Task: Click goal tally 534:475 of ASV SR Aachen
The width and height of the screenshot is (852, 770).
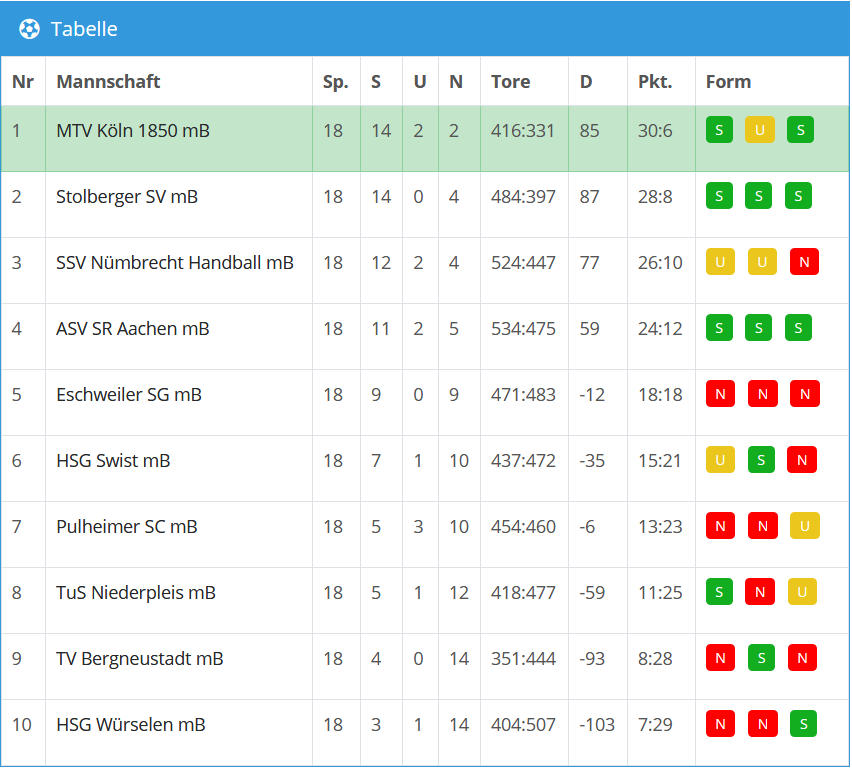Action: coord(523,329)
